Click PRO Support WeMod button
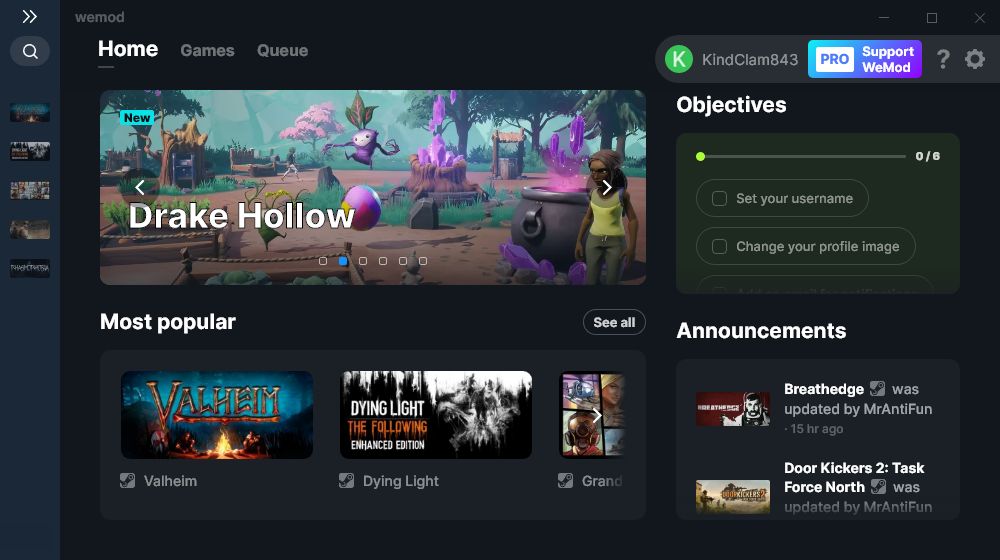1000x560 pixels. 864,59
